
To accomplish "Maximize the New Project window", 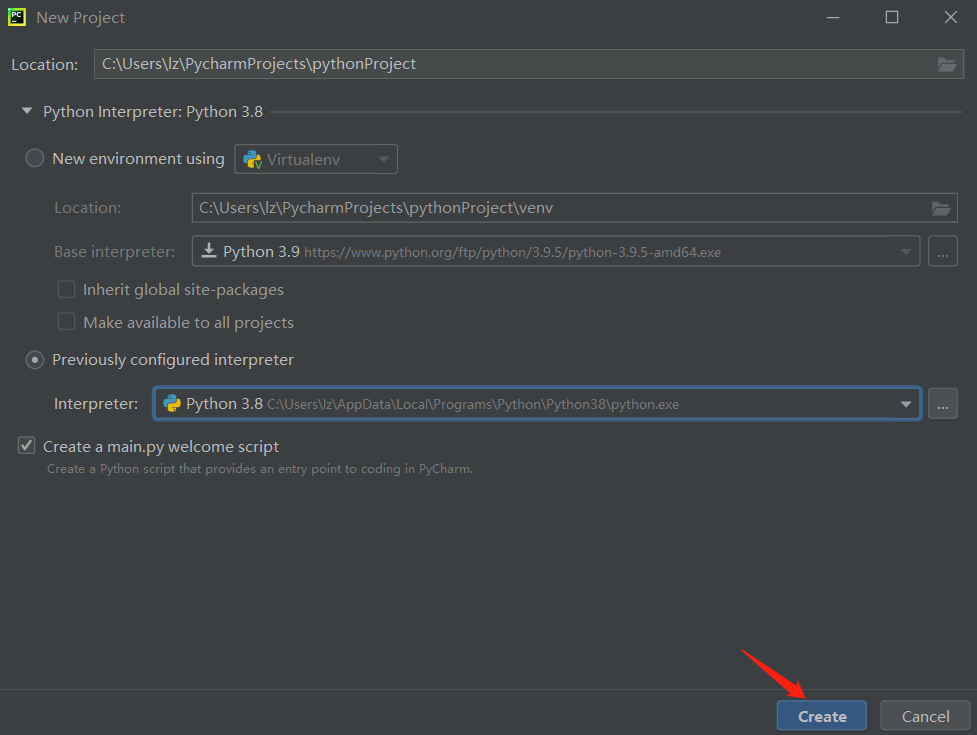I will pyautogui.click(x=892, y=17).
